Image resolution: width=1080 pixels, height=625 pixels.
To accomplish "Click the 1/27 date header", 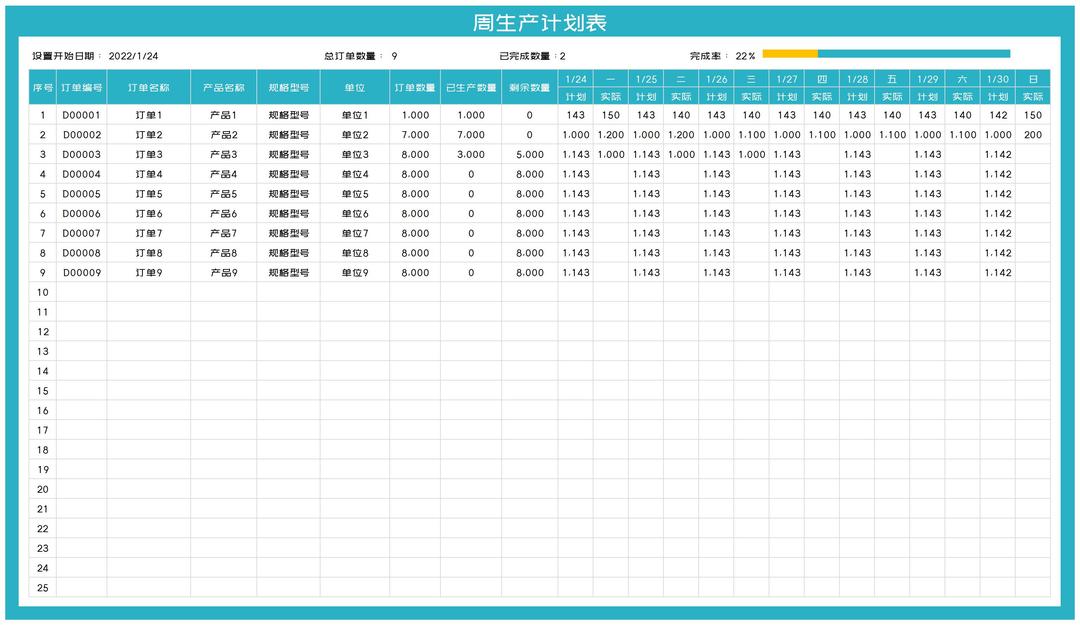I will pos(787,79).
